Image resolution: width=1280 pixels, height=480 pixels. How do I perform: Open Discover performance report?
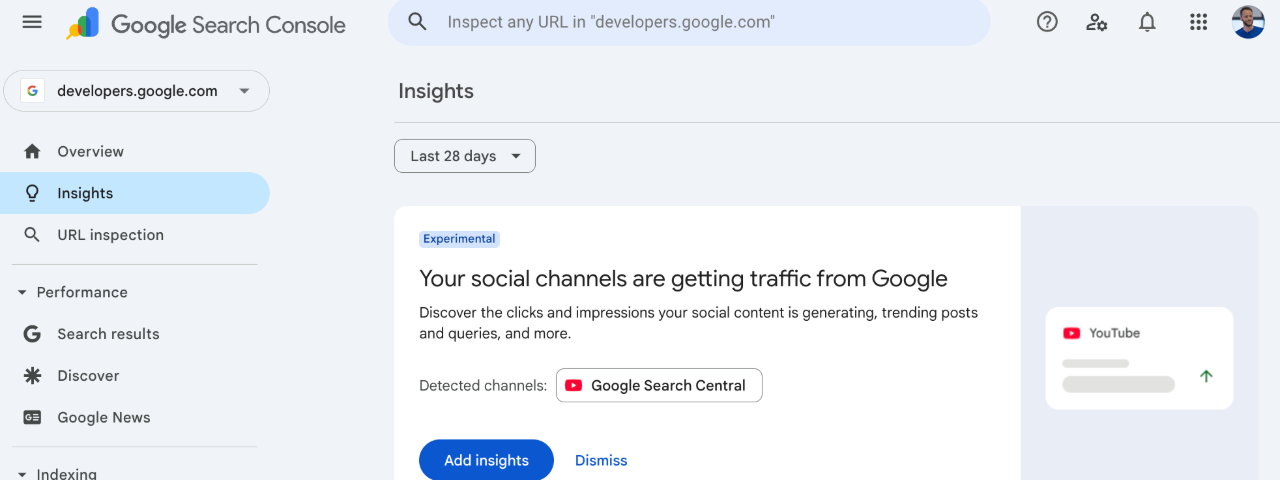coord(135,376)
